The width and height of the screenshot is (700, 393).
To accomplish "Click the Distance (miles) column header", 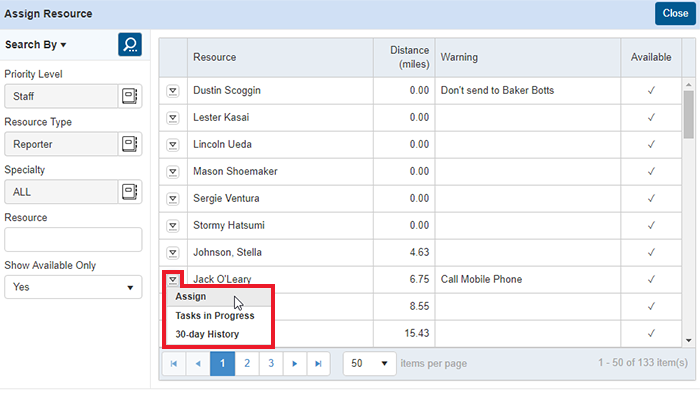I will point(404,58).
